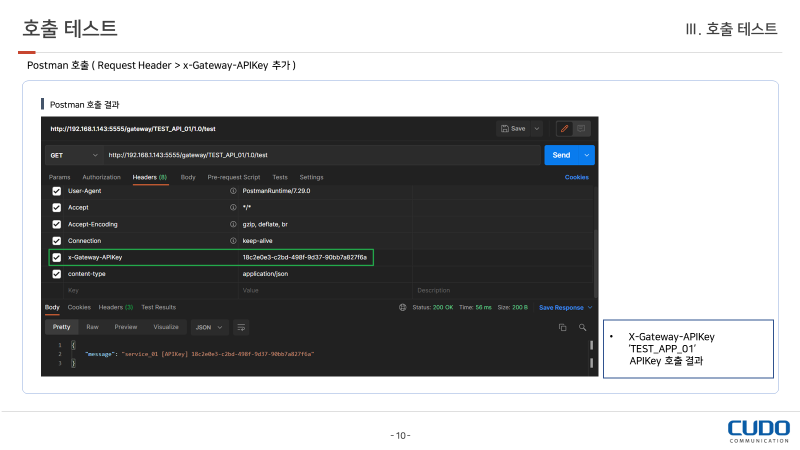Click the wrap lines icon

[241, 327]
